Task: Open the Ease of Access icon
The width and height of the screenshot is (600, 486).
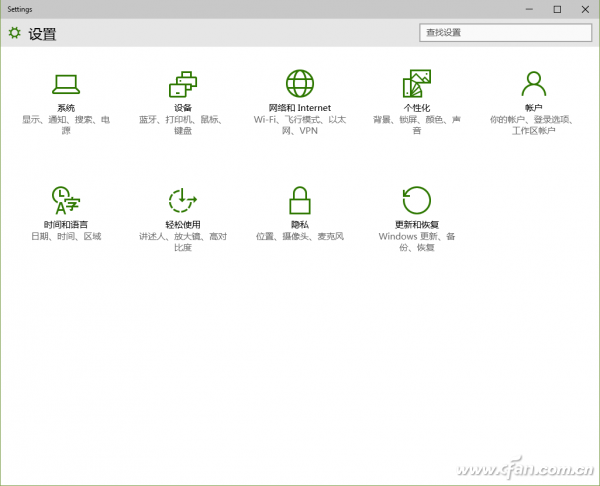Action: point(183,200)
